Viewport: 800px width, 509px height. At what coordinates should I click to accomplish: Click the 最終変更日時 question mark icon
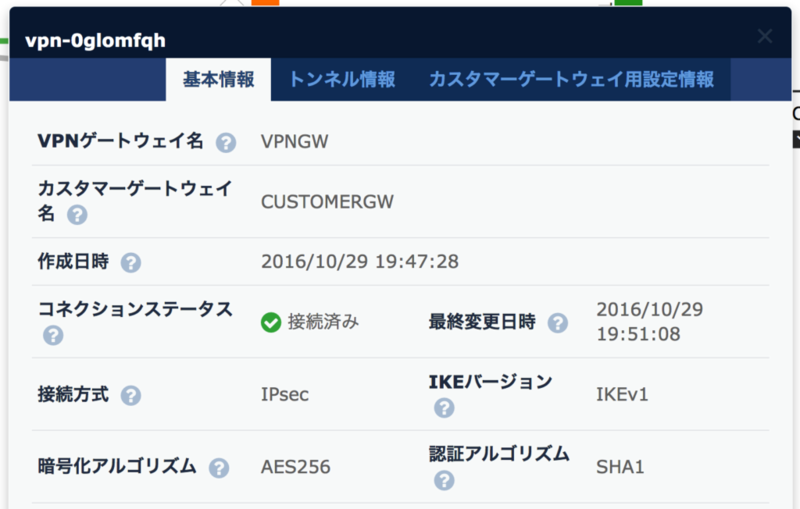point(558,323)
